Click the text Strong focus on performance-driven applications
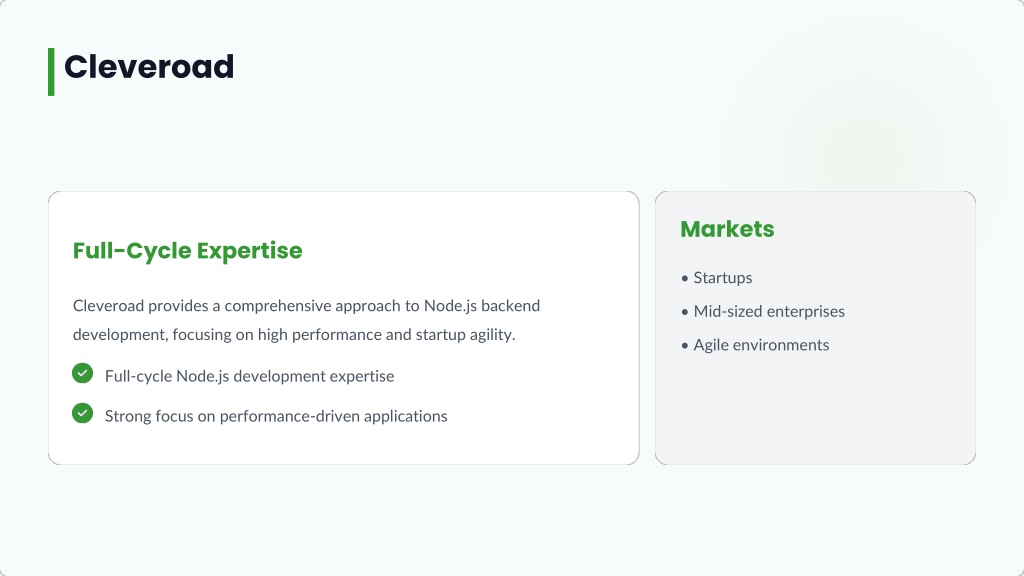Screen dimensions: 1024x576 276,416
